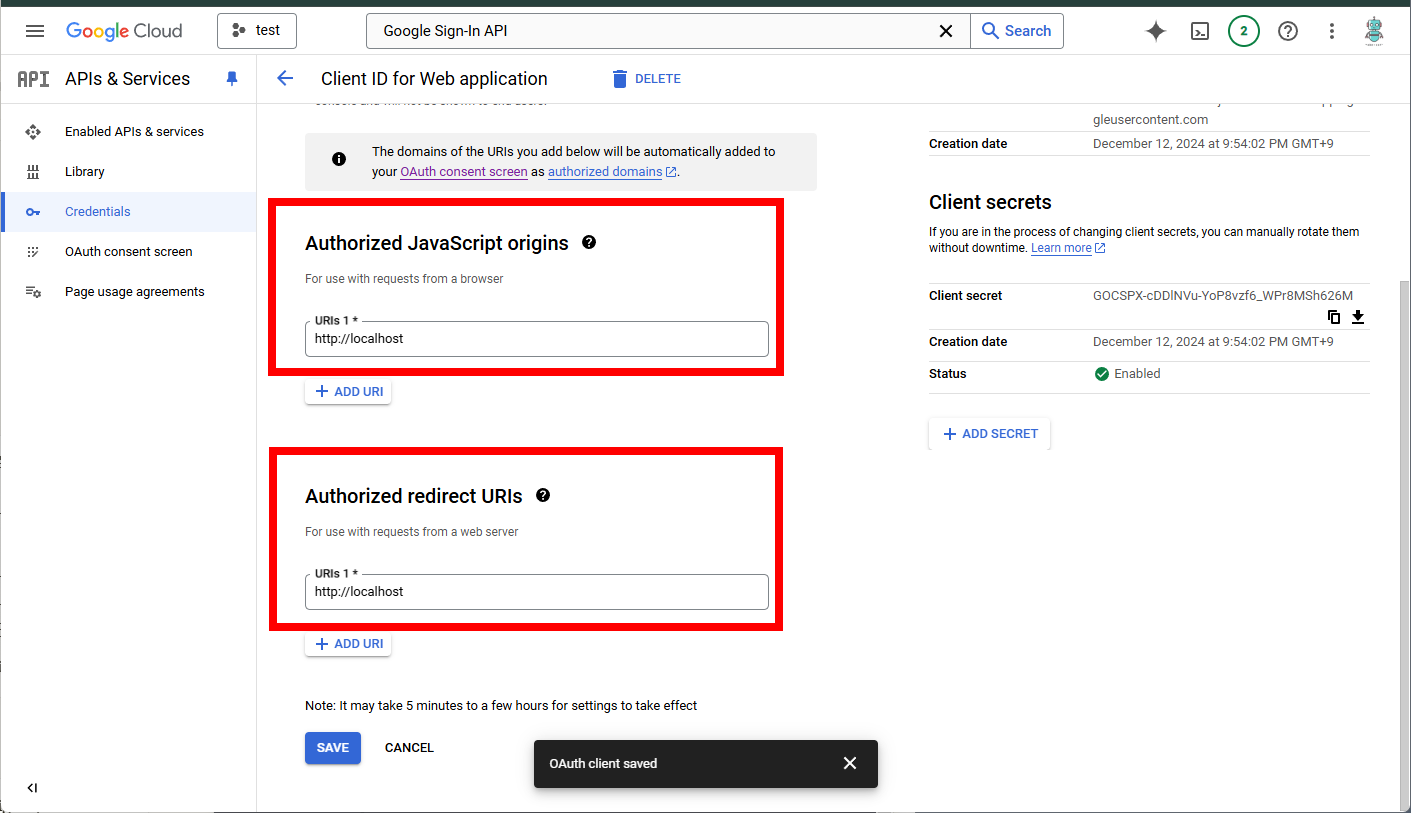Delete this OAuth client
This screenshot has width=1411, height=813.
[646, 79]
